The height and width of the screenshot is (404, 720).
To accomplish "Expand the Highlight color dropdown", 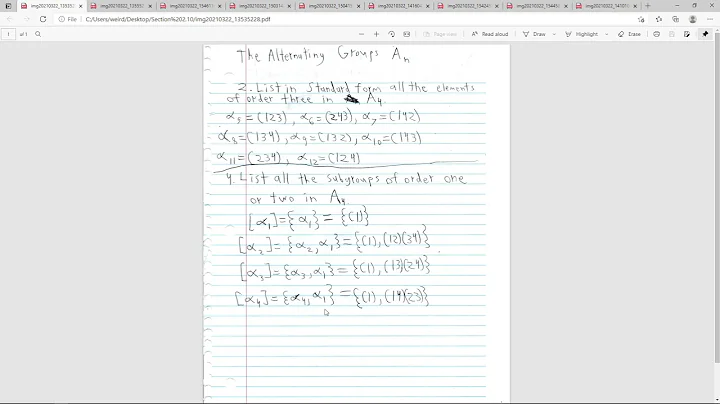I will [607, 34].
